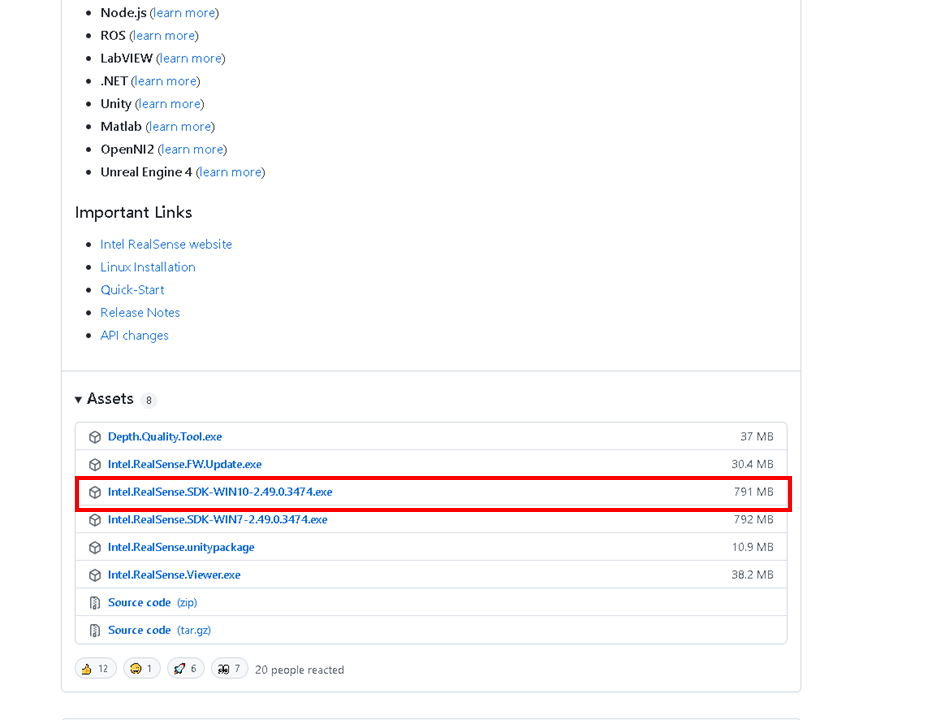Click zip file icon beside Source code (zip)
Screen dimensions: 928x720
pos(95,603)
